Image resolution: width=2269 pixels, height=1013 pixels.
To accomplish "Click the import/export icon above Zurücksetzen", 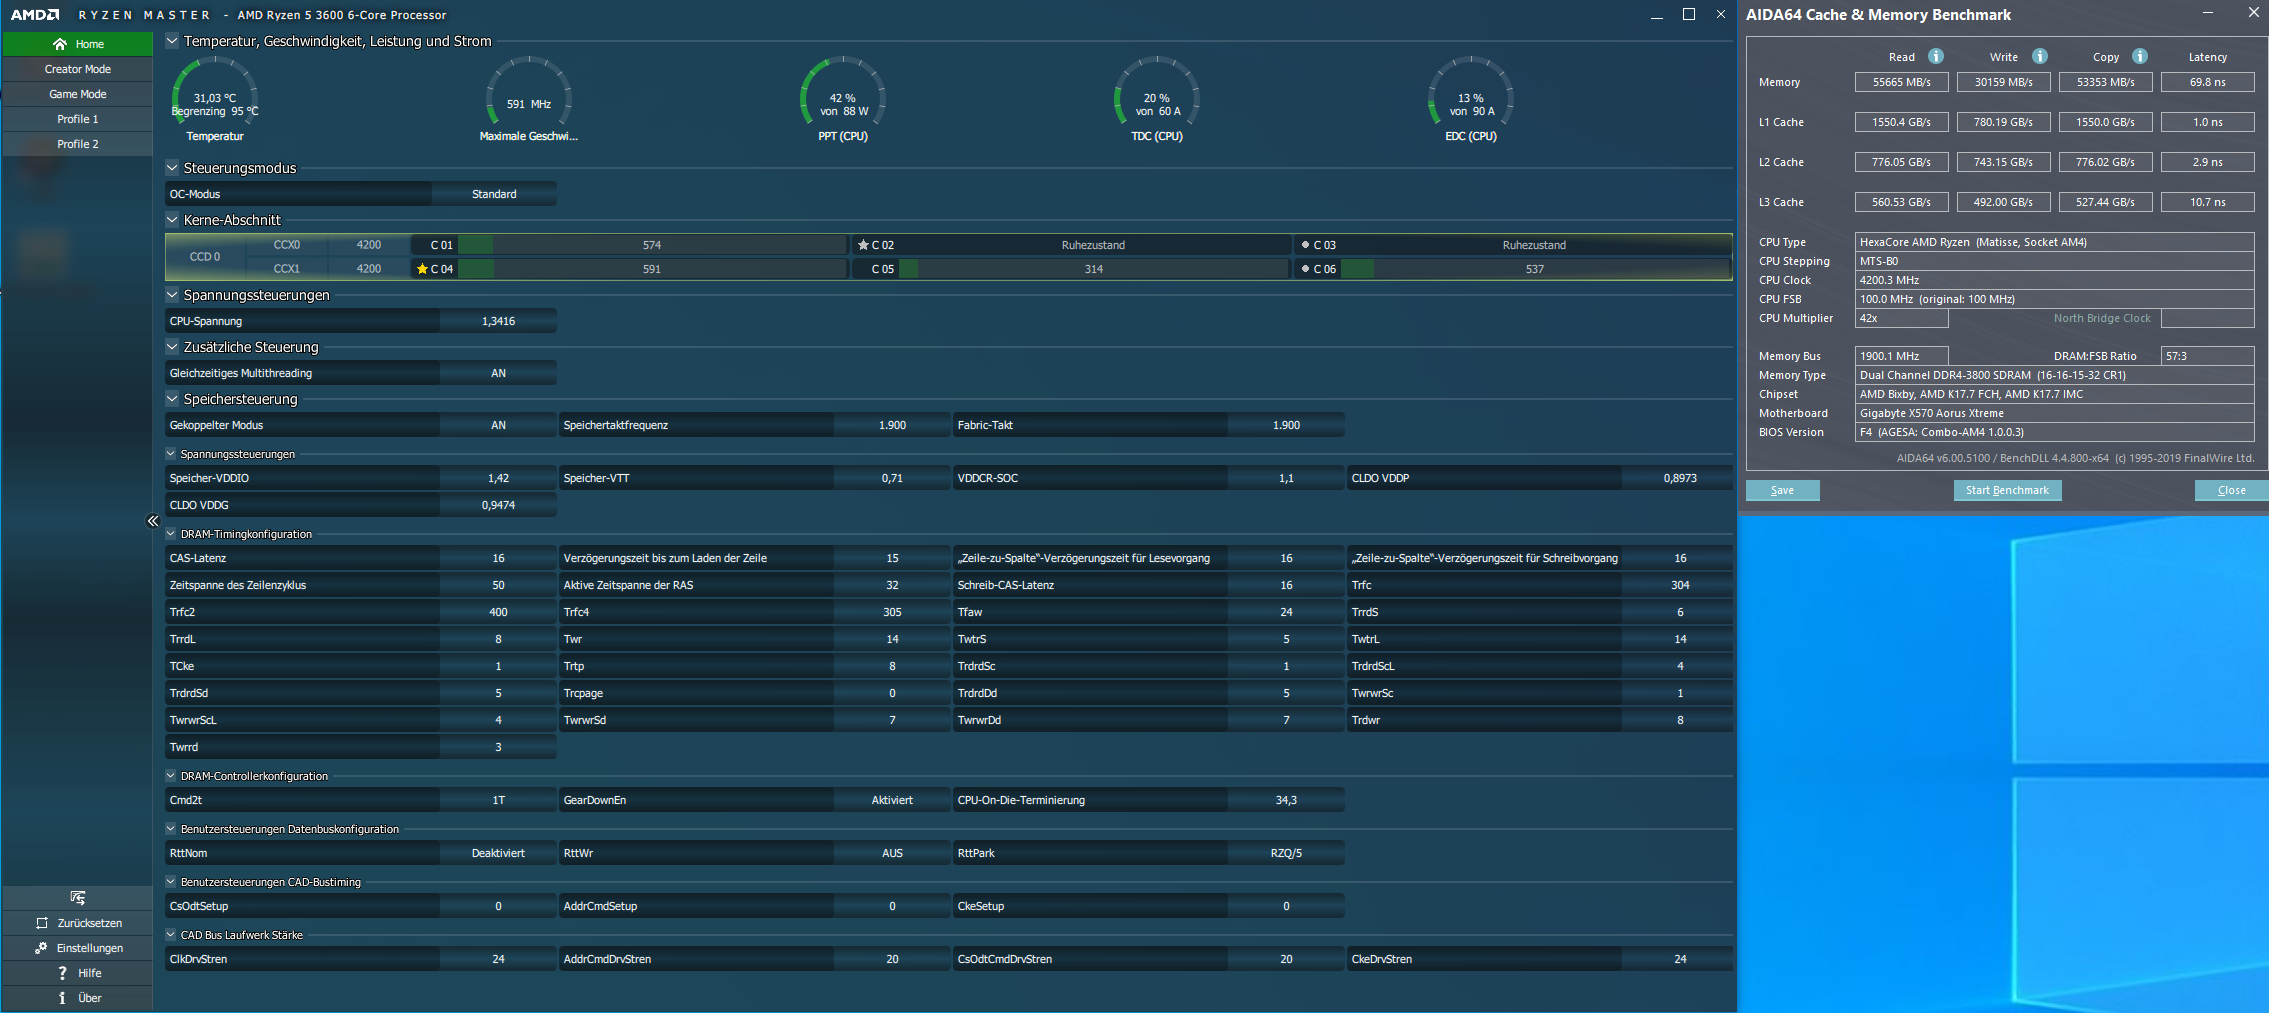I will [x=78, y=898].
